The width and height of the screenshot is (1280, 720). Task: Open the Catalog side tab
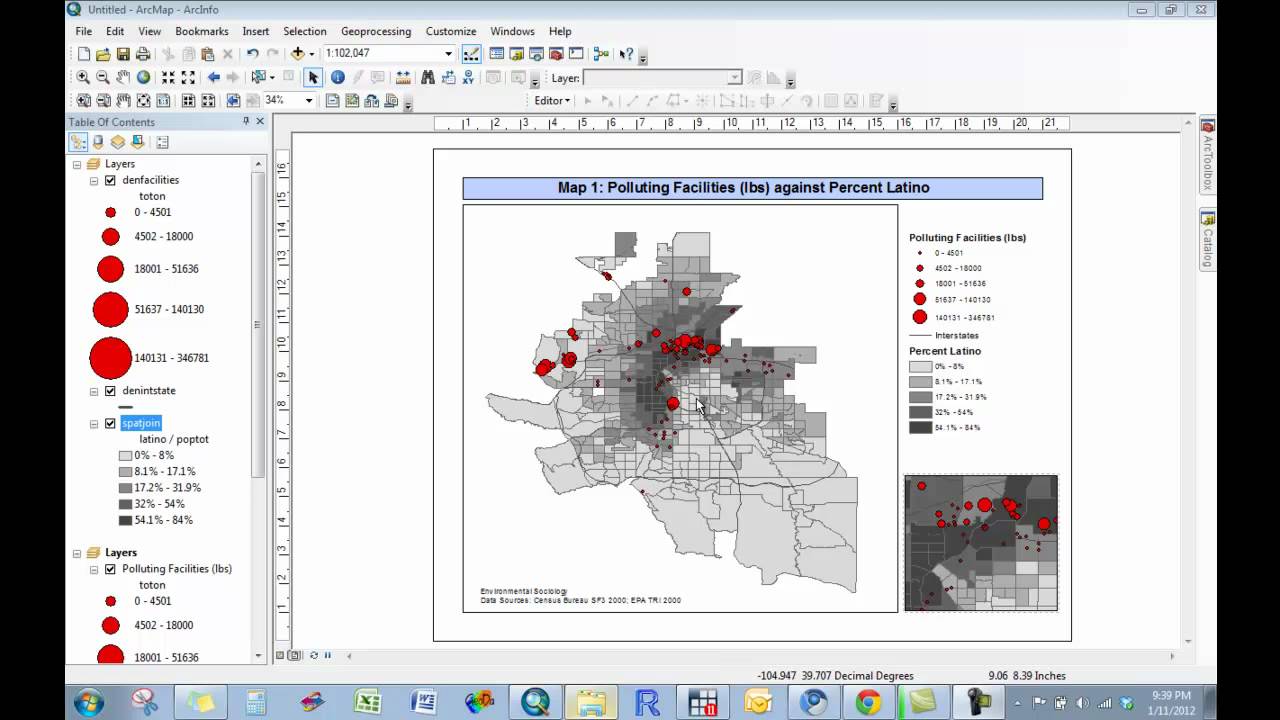[1208, 240]
